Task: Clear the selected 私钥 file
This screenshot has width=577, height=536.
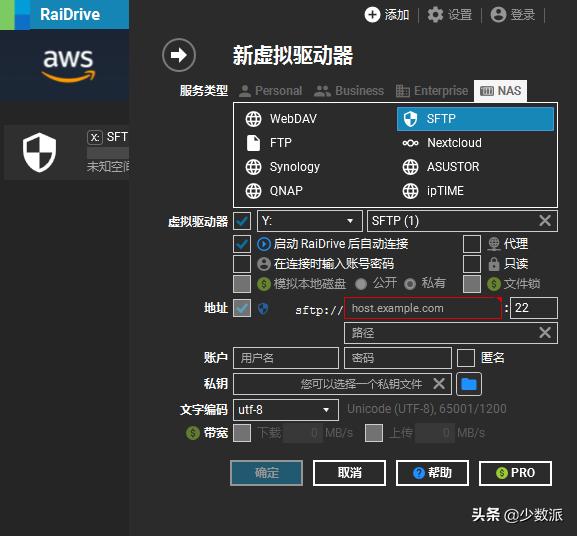Action: (439, 384)
